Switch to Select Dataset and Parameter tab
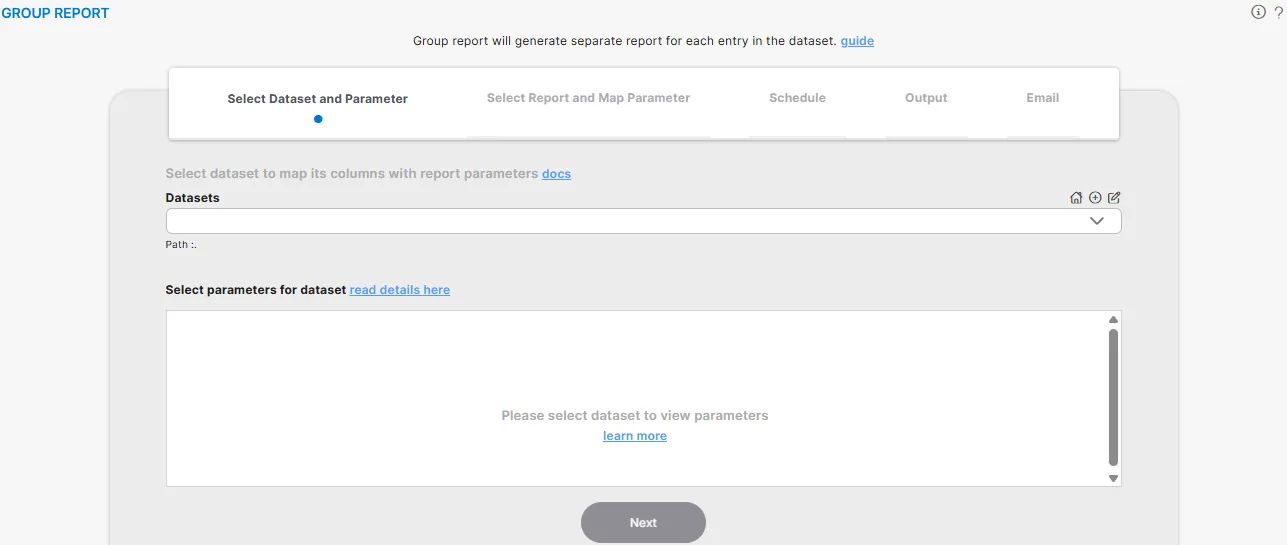The image size is (1287, 545). click(x=317, y=99)
